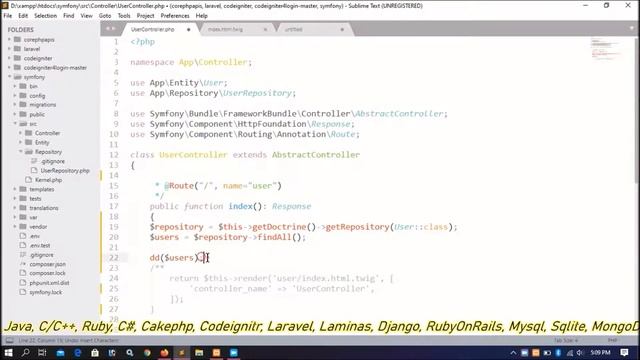Open Task View on the taskbar
Viewport: 640px width, 360px height.
tap(42, 353)
